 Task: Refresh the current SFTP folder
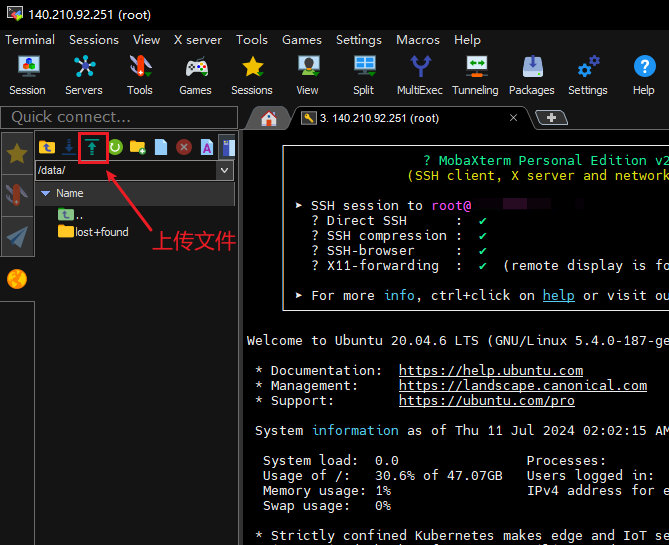[115, 147]
